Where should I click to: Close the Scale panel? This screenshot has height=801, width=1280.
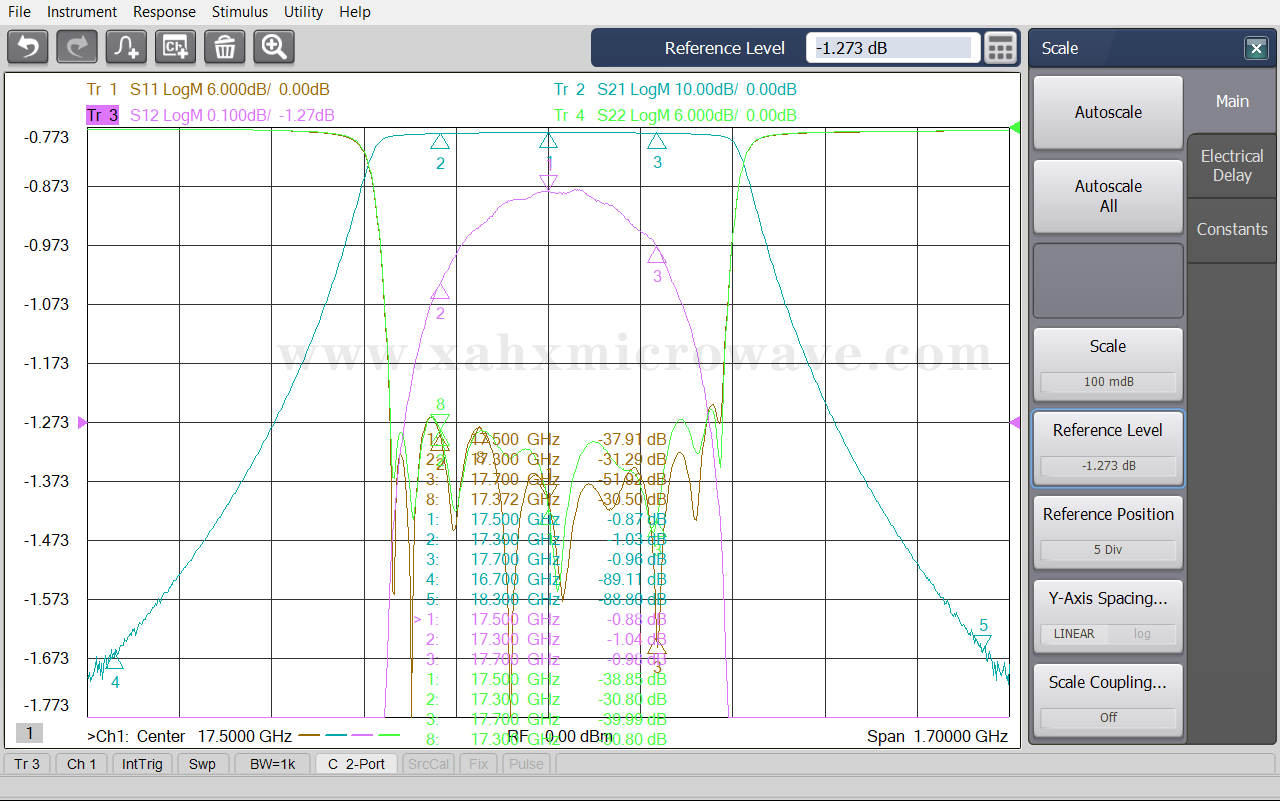(x=1256, y=48)
